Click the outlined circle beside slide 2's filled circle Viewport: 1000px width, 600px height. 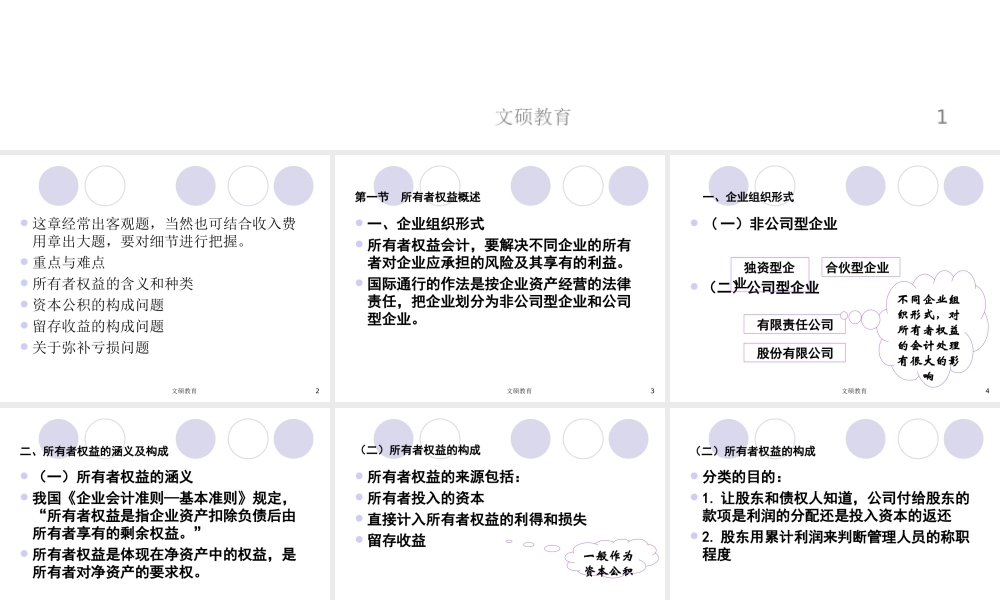click(x=104, y=185)
